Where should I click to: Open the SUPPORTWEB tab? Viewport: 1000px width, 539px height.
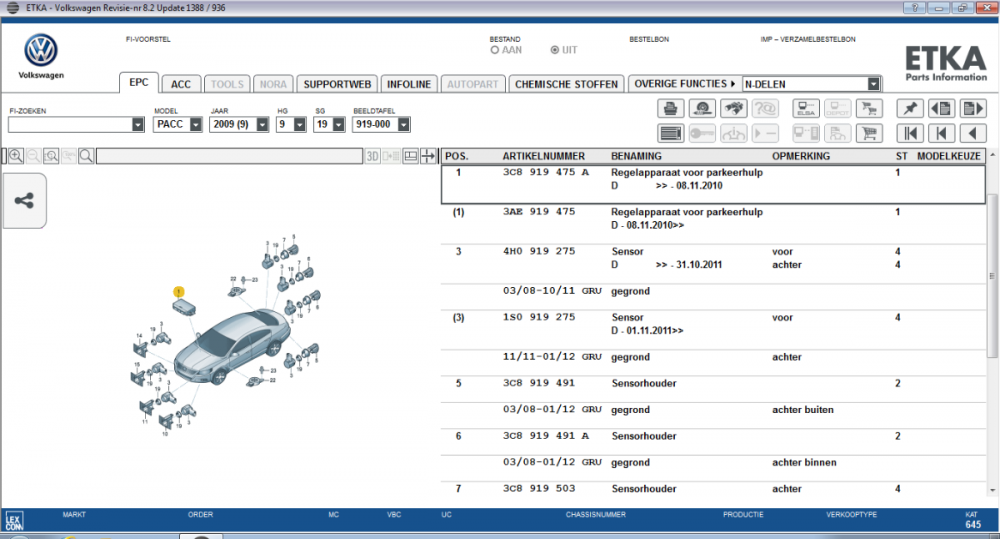pyautogui.click(x=337, y=84)
